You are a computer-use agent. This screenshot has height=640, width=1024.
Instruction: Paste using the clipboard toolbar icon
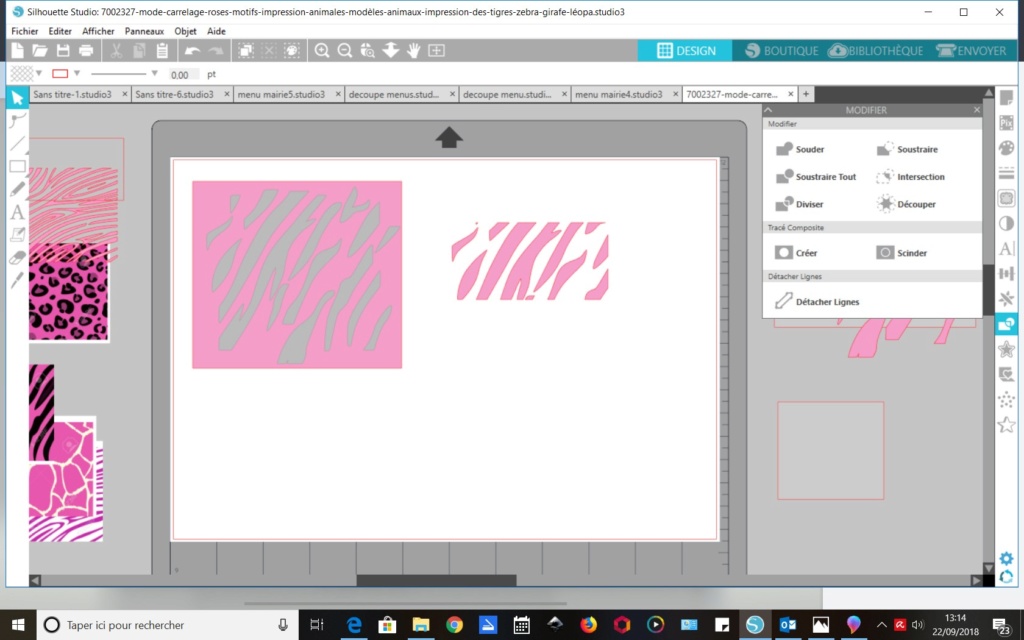click(x=162, y=50)
